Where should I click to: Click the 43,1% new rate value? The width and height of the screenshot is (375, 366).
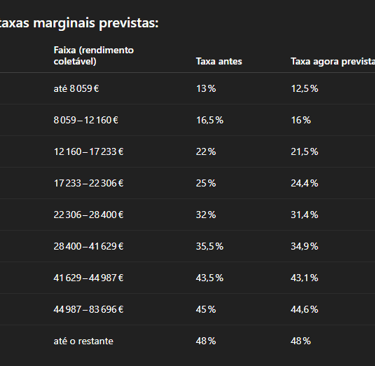(305, 278)
